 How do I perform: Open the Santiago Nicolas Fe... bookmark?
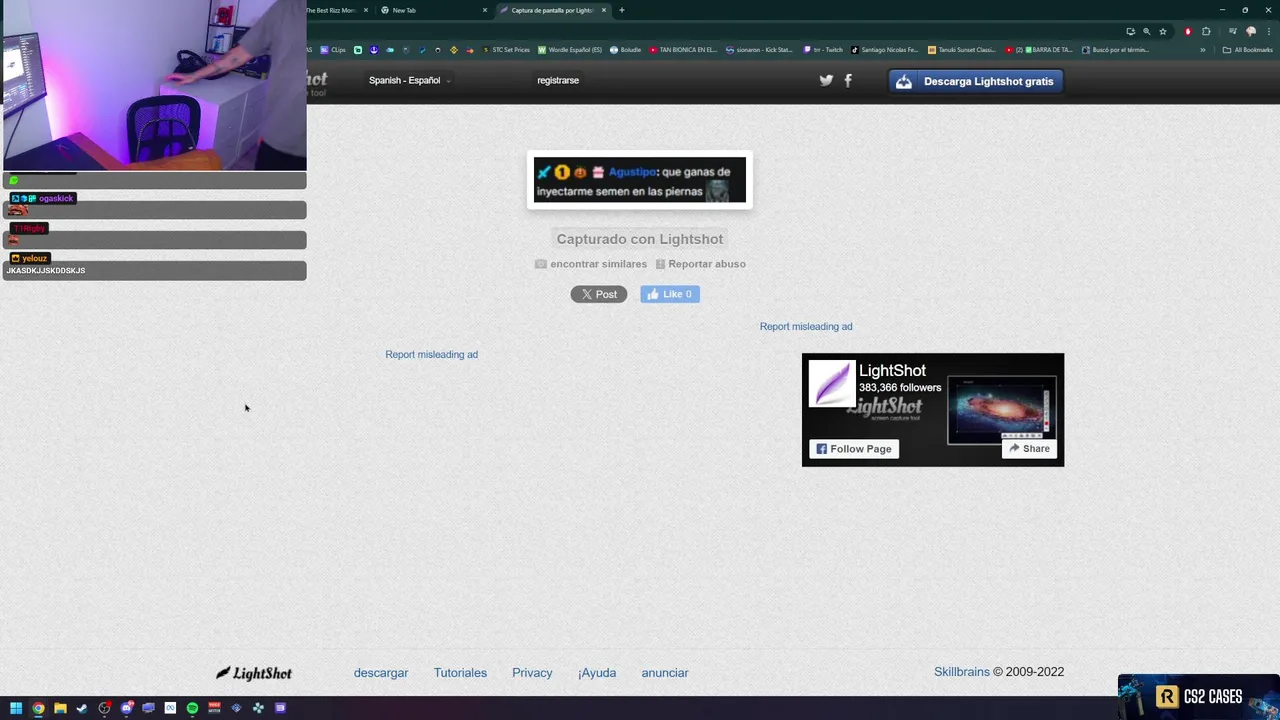pyautogui.click(x=884, y=50)
